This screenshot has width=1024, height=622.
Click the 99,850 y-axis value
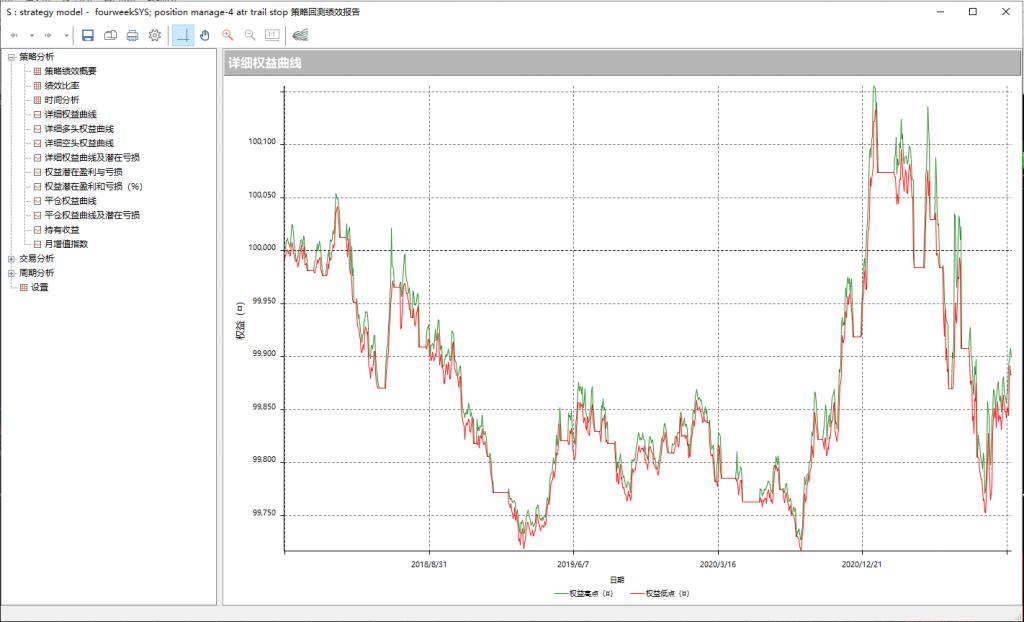tap(266, 407)
